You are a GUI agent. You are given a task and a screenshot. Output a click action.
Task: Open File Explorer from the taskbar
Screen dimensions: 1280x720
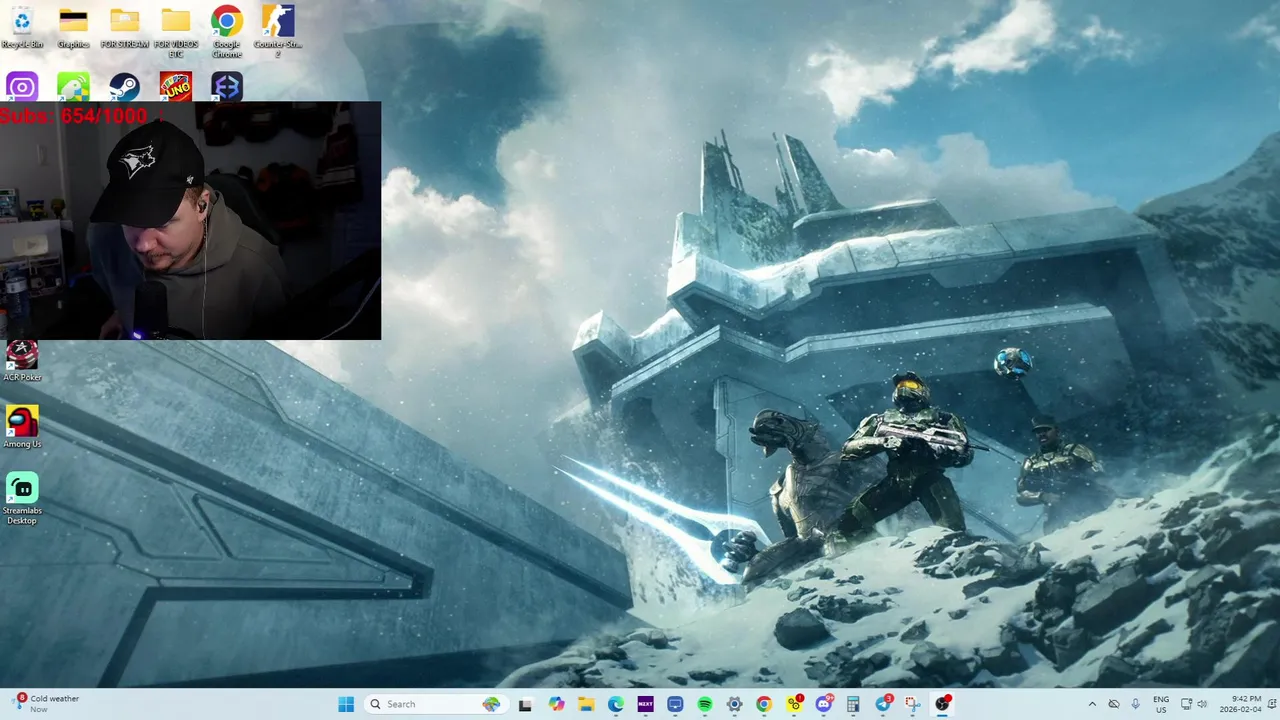(586, 704)
